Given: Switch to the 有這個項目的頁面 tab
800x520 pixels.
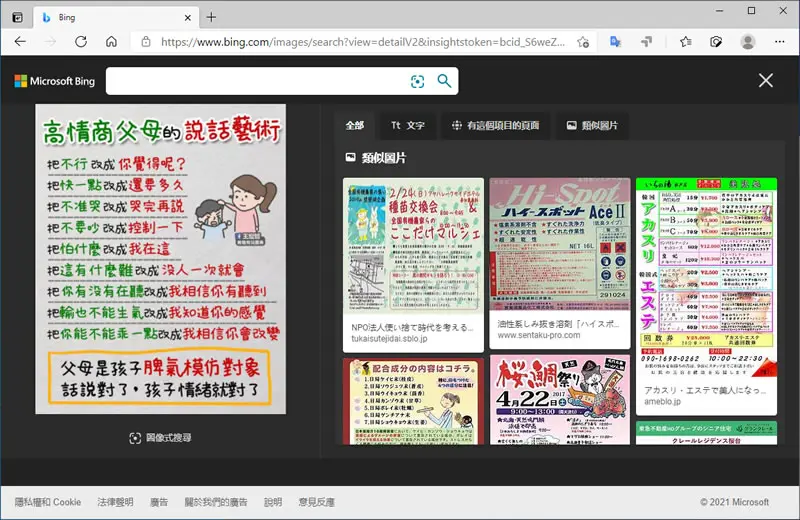Looking at the screenshot, I should pos(495,126).
